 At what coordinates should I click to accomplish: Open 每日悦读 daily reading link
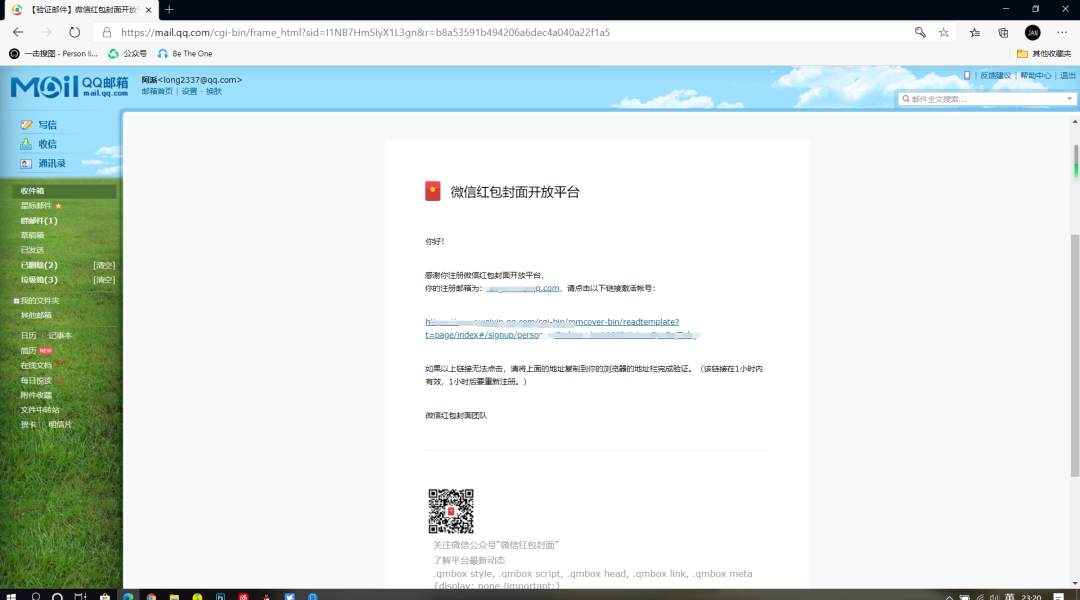click(x=36, y=380)
